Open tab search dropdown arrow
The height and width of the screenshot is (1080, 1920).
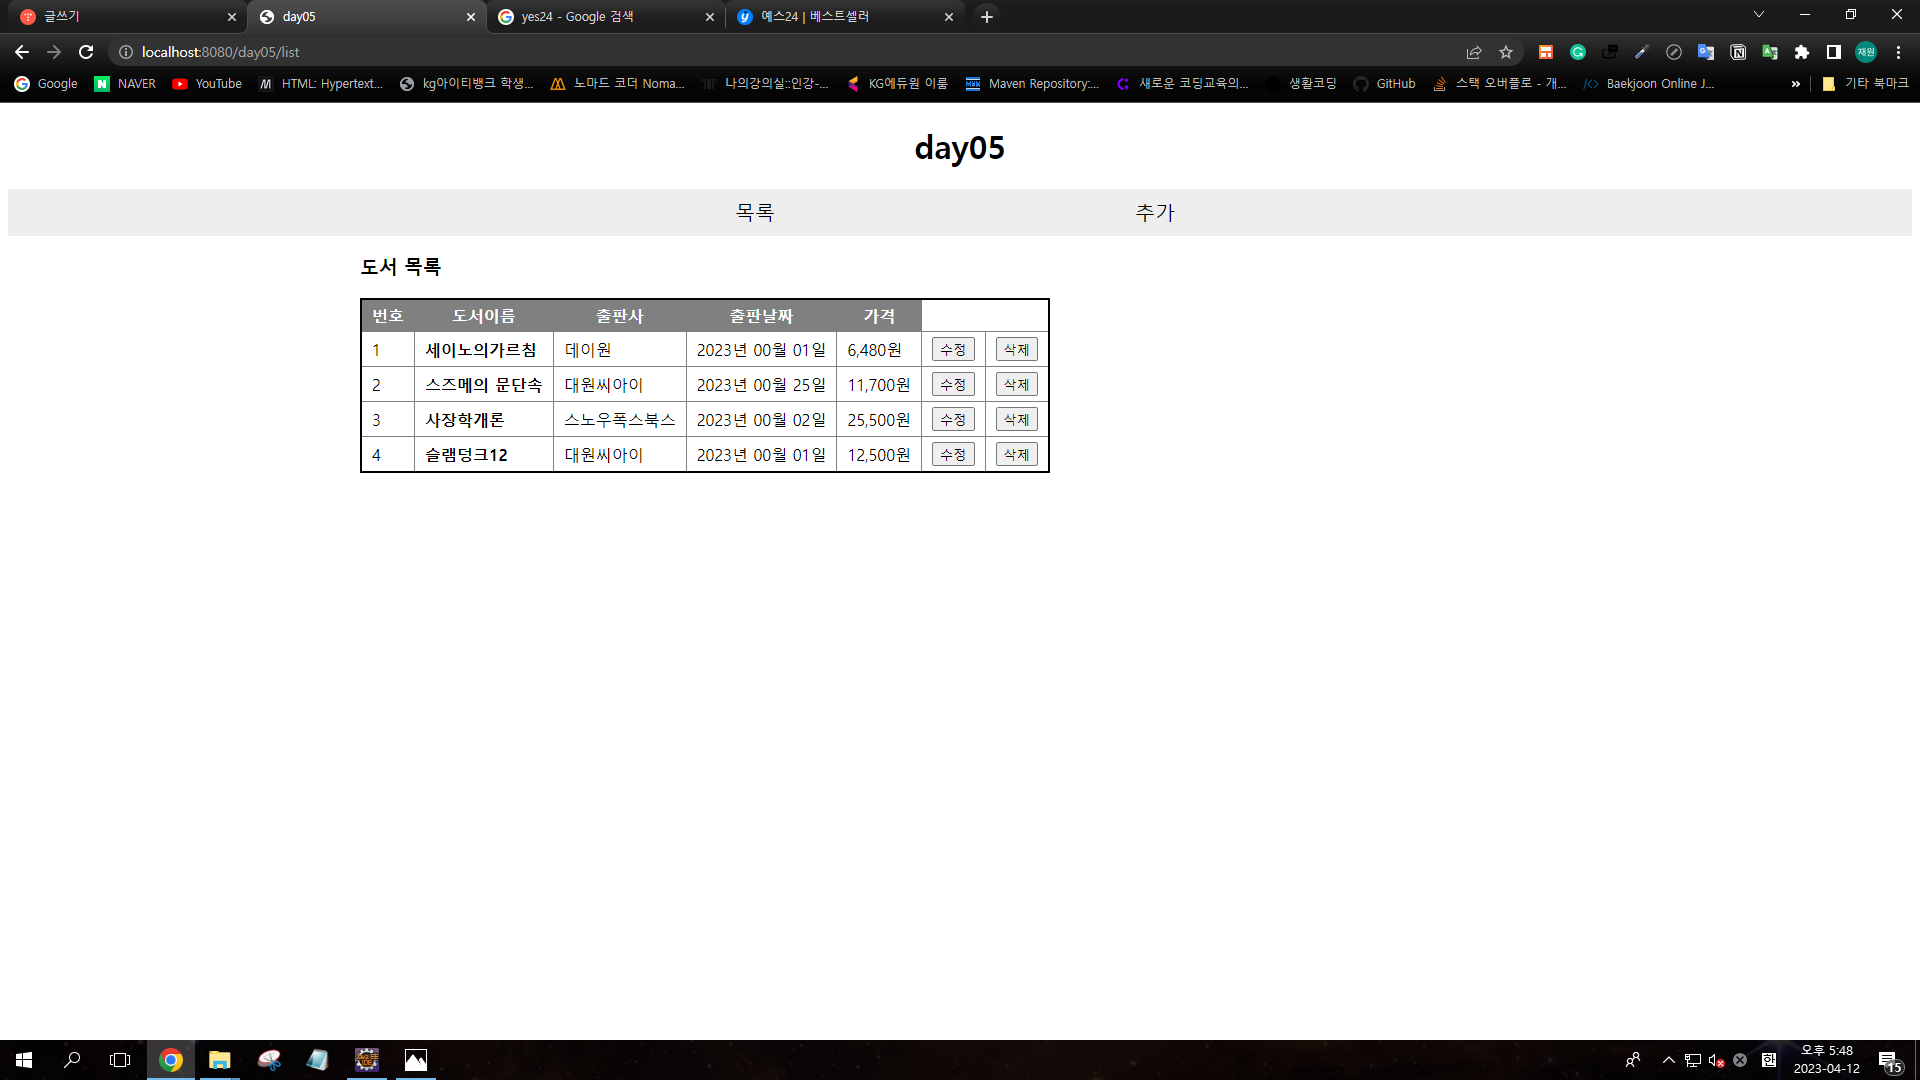tap(1759, 15)
